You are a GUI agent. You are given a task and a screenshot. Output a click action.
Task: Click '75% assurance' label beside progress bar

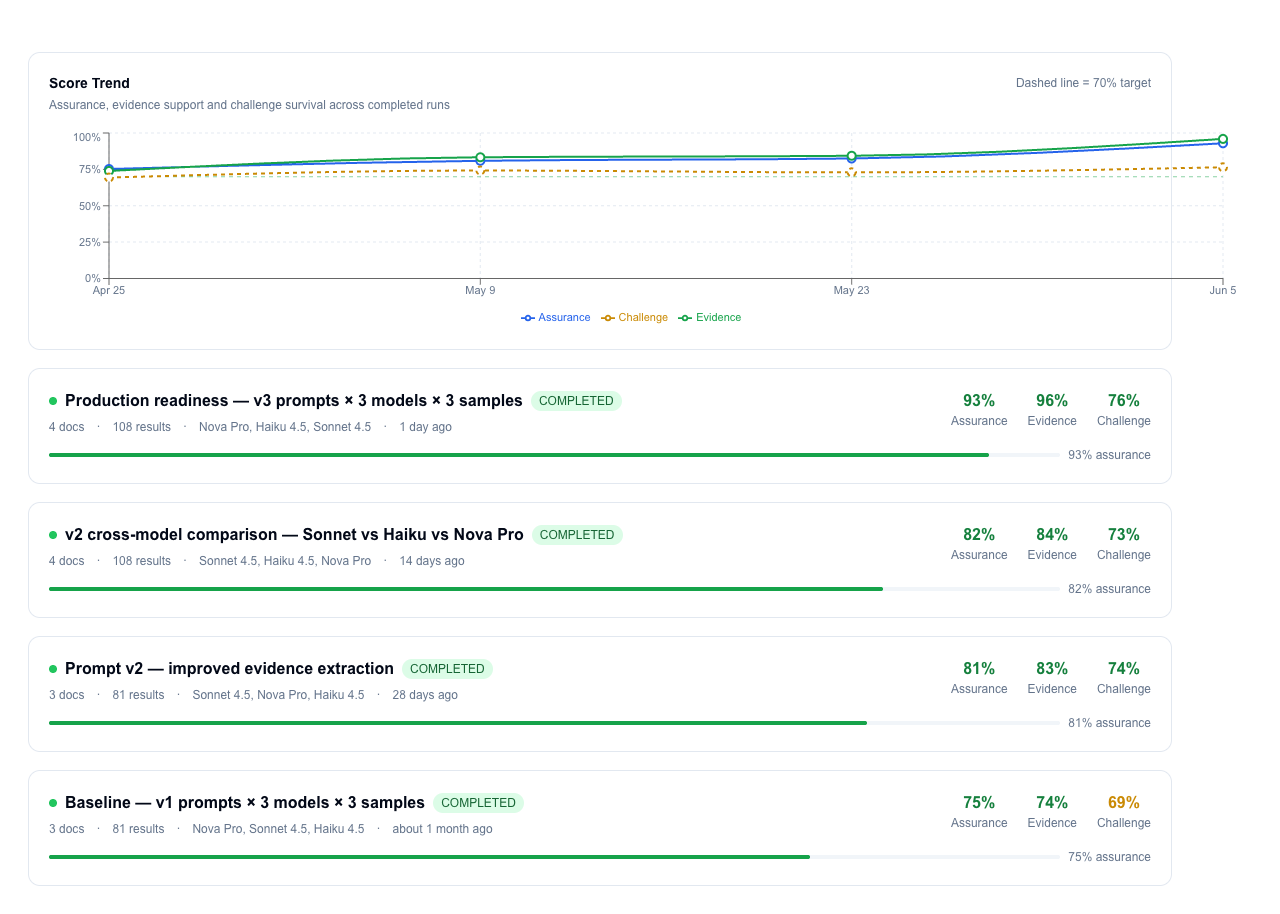pyautogui.click(x=1109, y=857)
